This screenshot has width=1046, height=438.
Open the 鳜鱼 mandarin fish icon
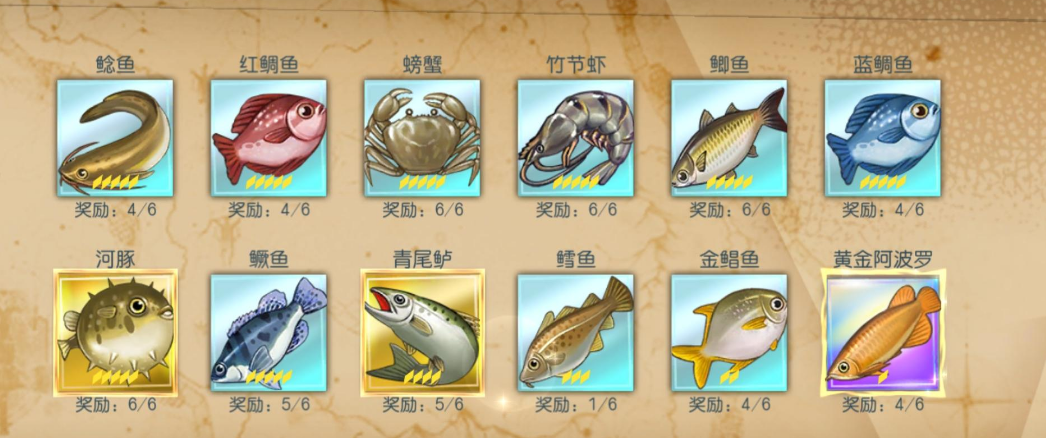269,333
